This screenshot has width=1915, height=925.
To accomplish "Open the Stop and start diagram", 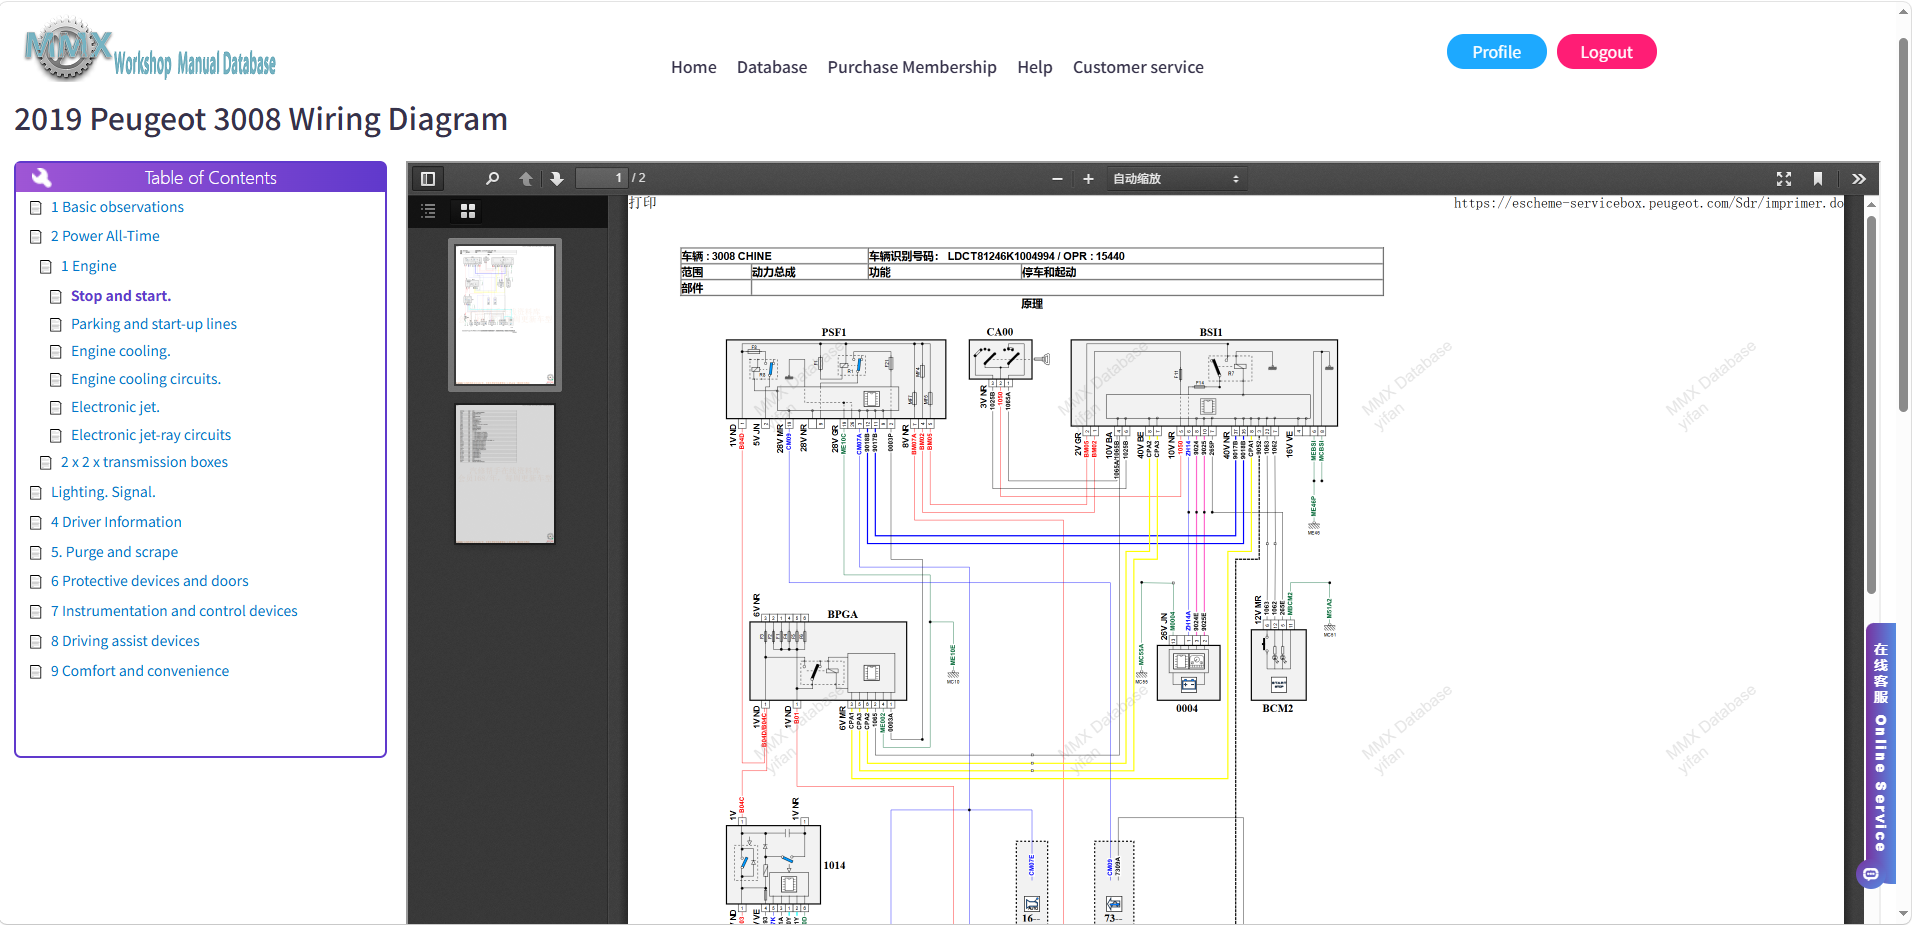I will pyautogui.click(x=121, y=296).
